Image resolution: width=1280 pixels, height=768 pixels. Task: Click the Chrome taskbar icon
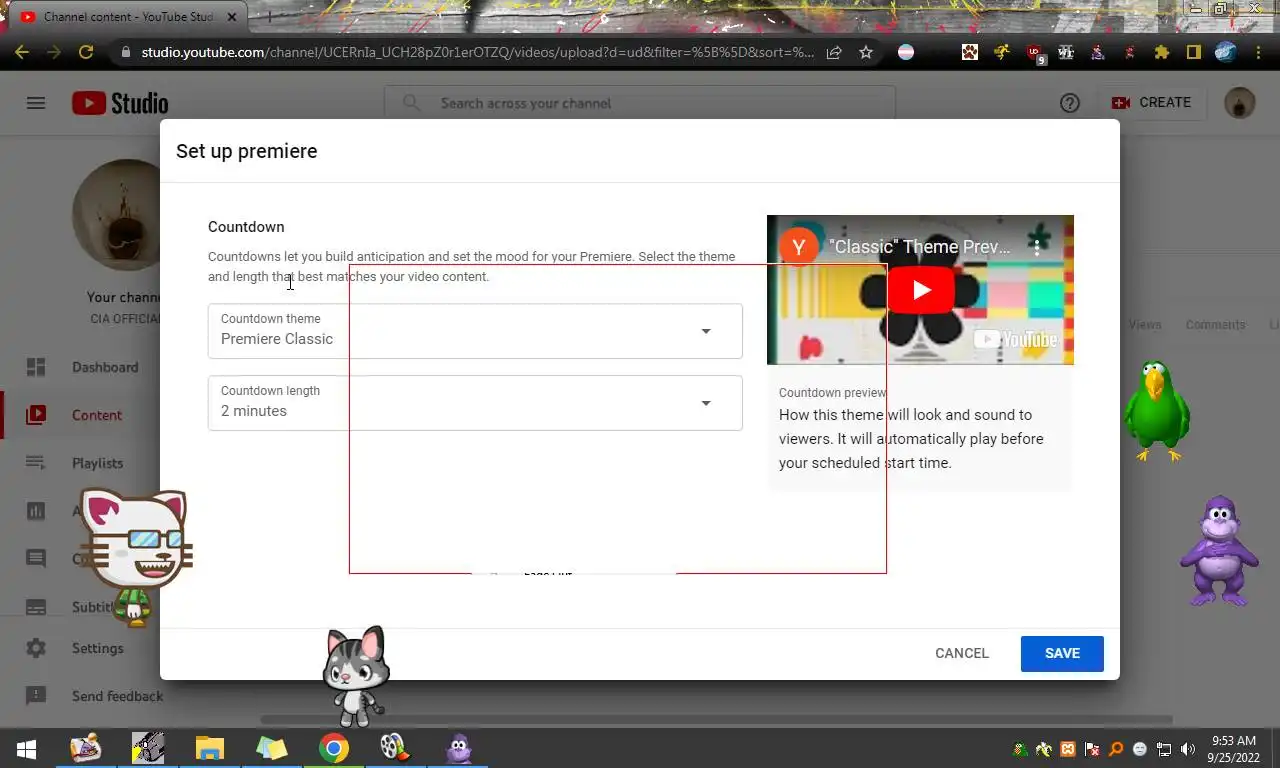click(x=334, y=748)
